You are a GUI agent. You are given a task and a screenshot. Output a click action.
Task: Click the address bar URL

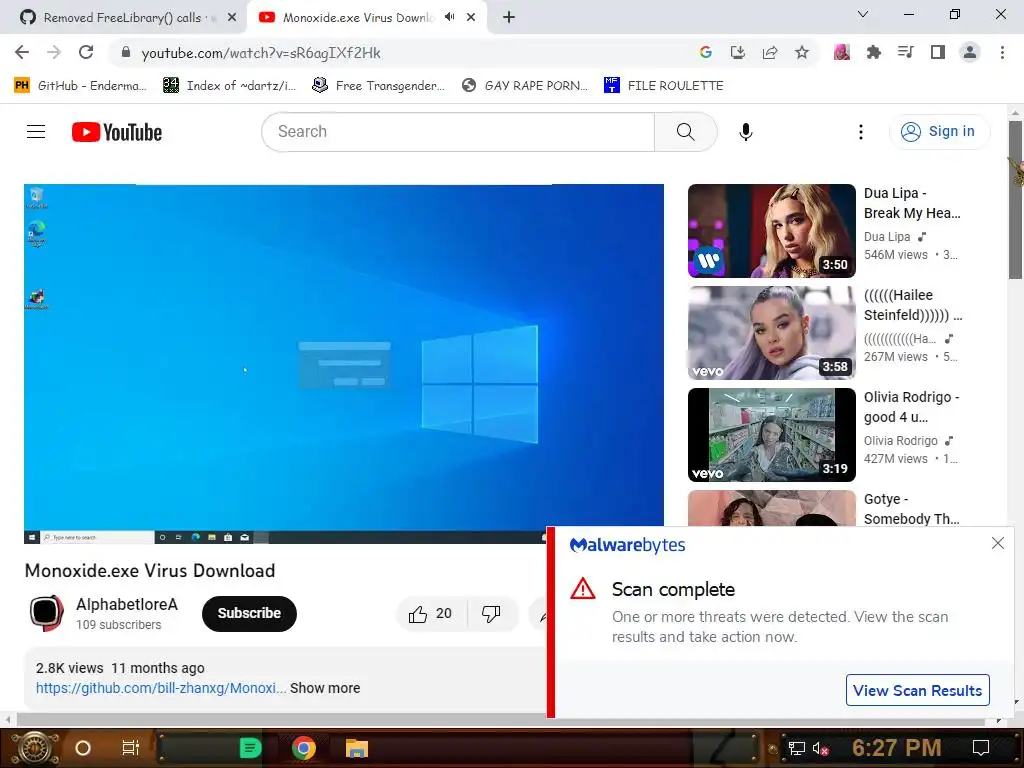click(261, 53)
